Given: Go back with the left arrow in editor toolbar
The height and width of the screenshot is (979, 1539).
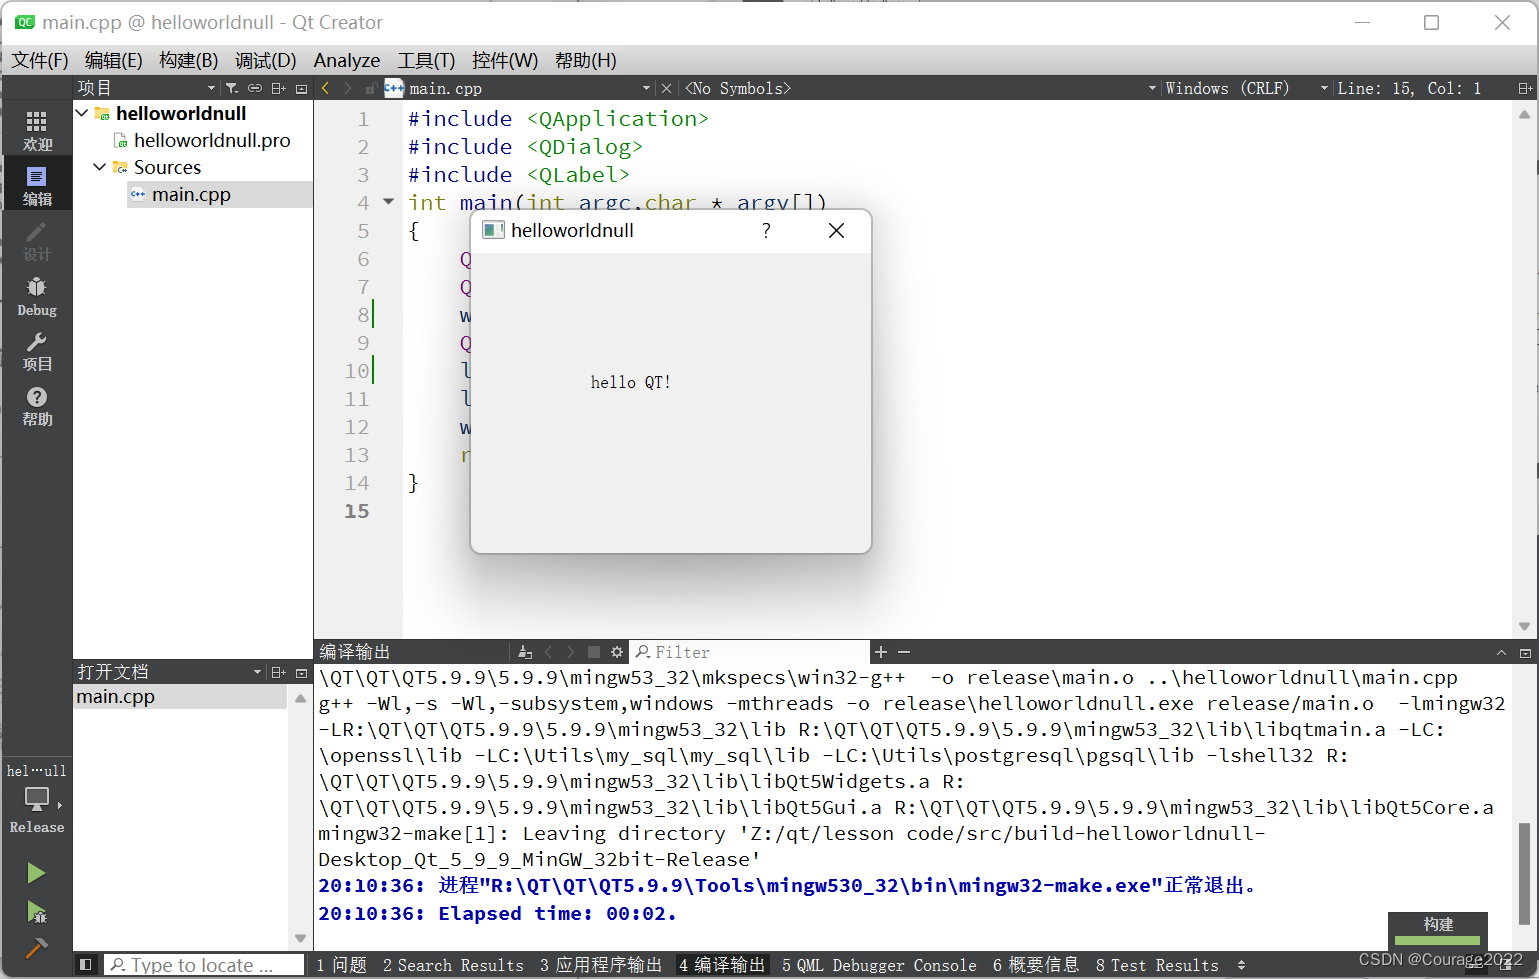Looking at the screenshot, I should tap(325, 88).
